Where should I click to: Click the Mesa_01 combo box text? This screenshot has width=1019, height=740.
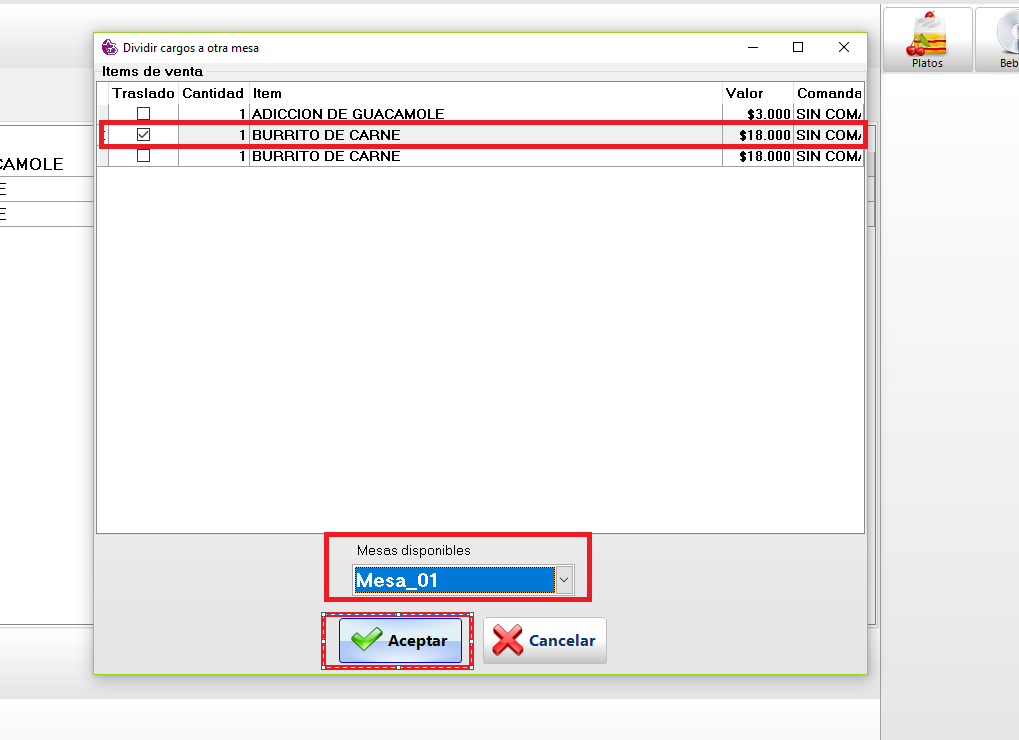(453, 580)
